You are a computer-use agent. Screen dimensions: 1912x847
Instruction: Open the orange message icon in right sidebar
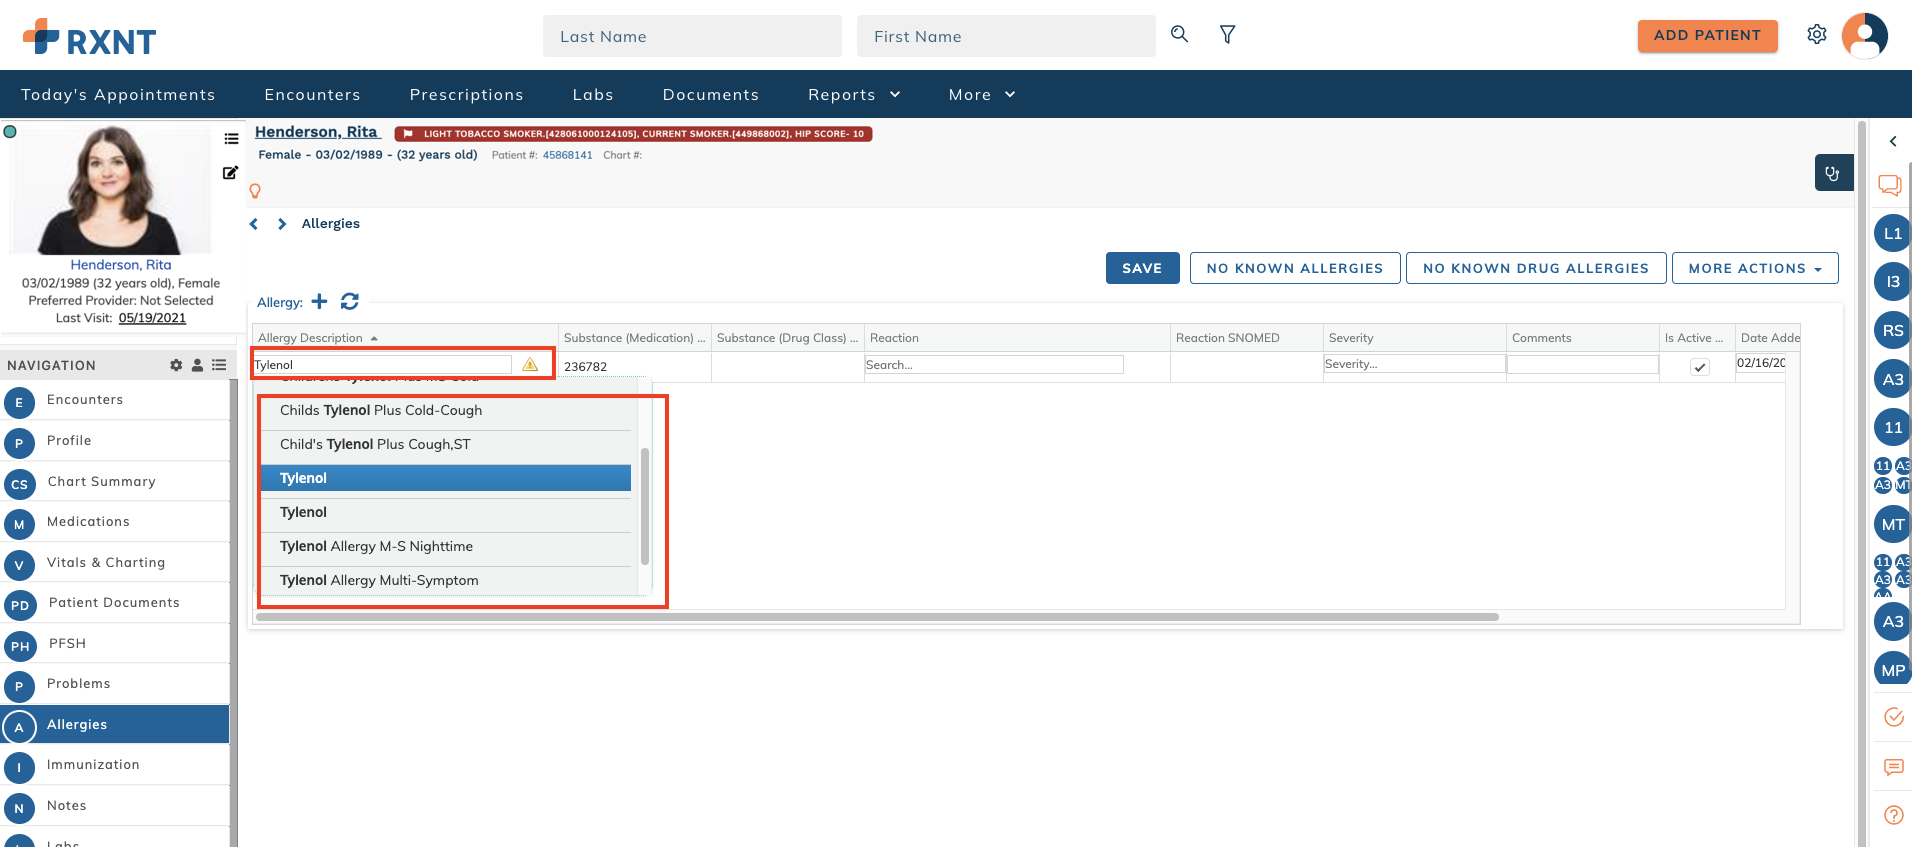(x=1893, y=767)
